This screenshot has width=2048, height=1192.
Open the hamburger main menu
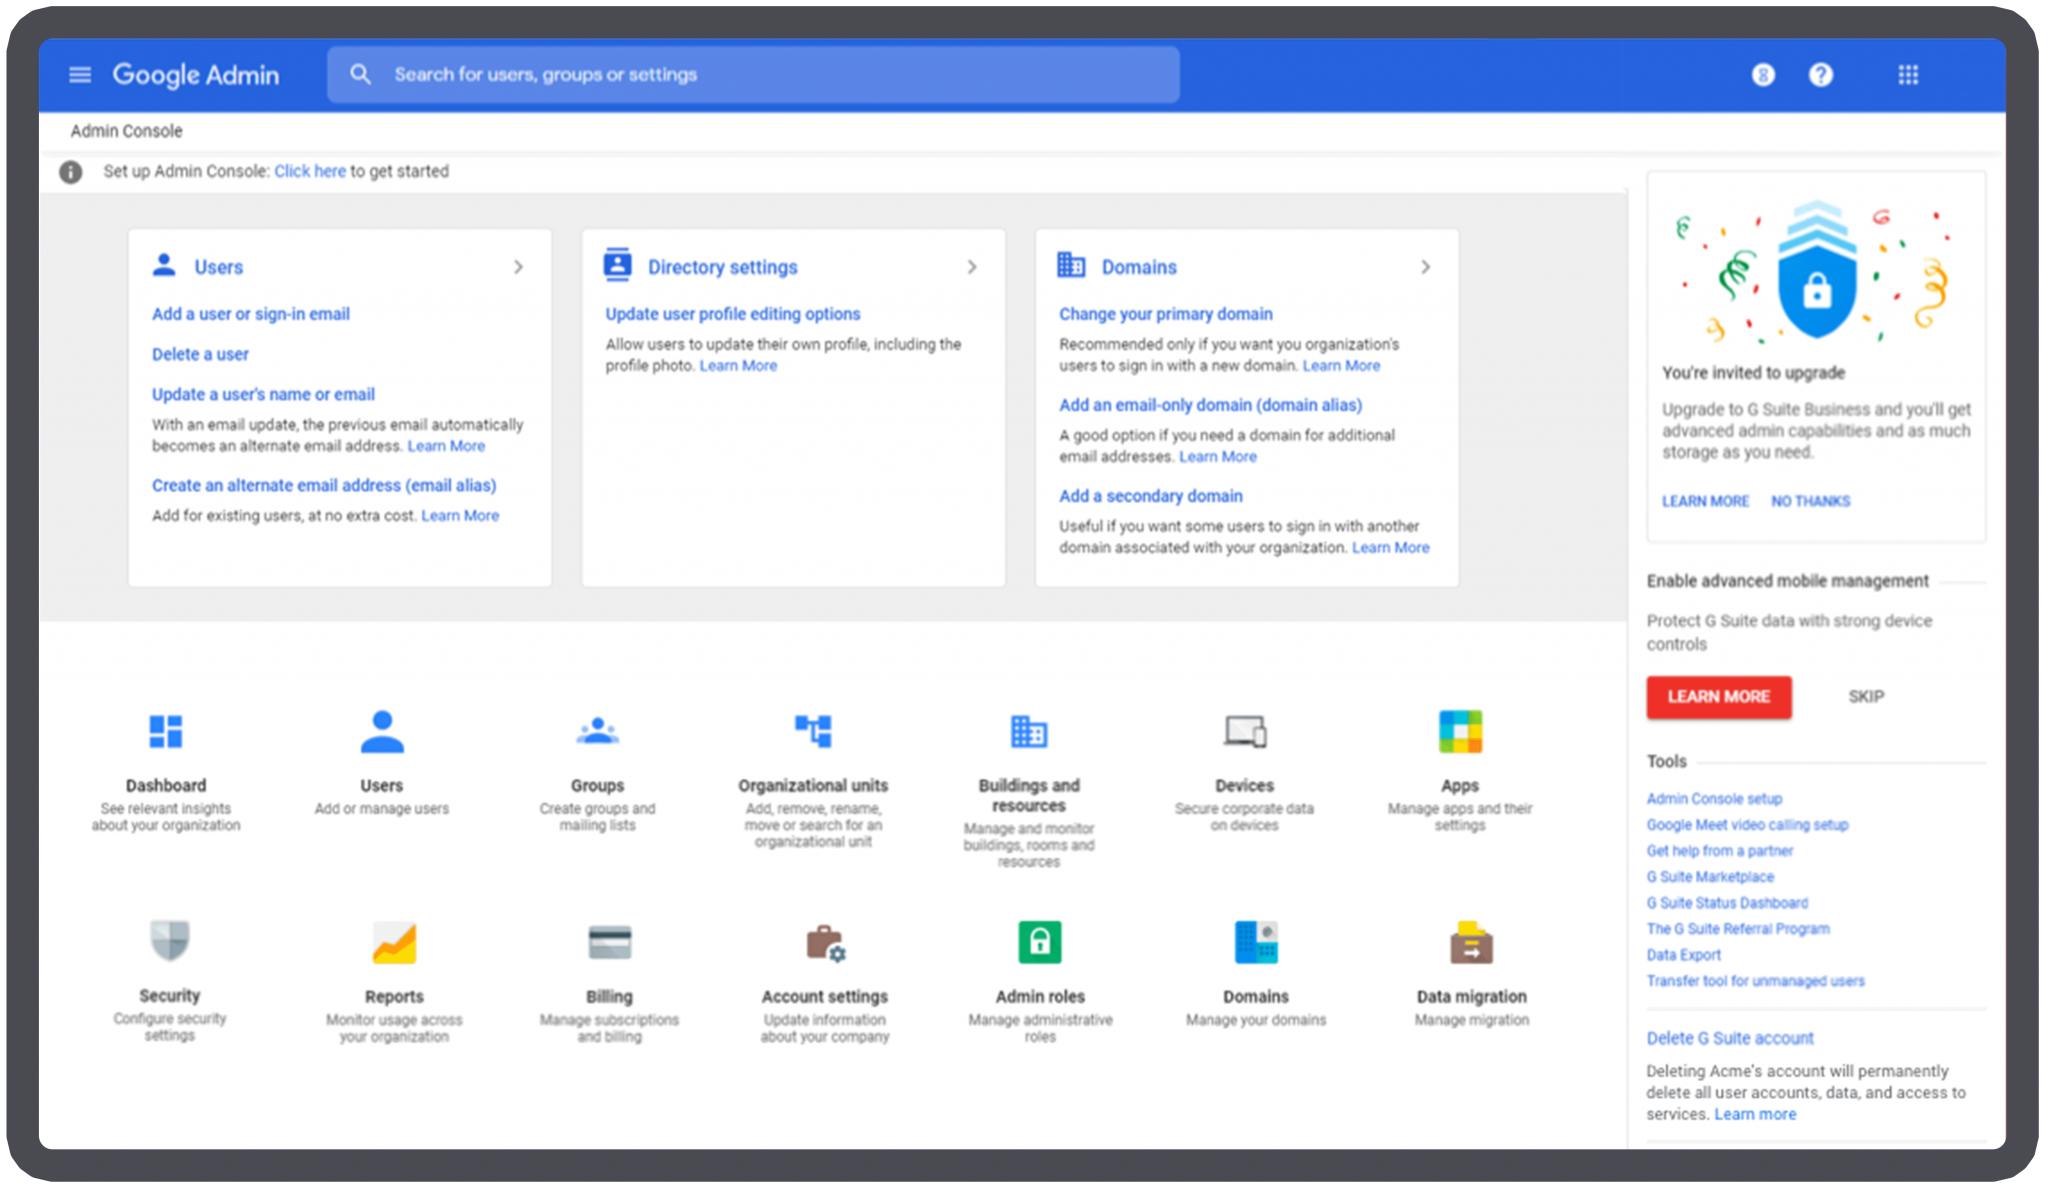pos(80,75)
